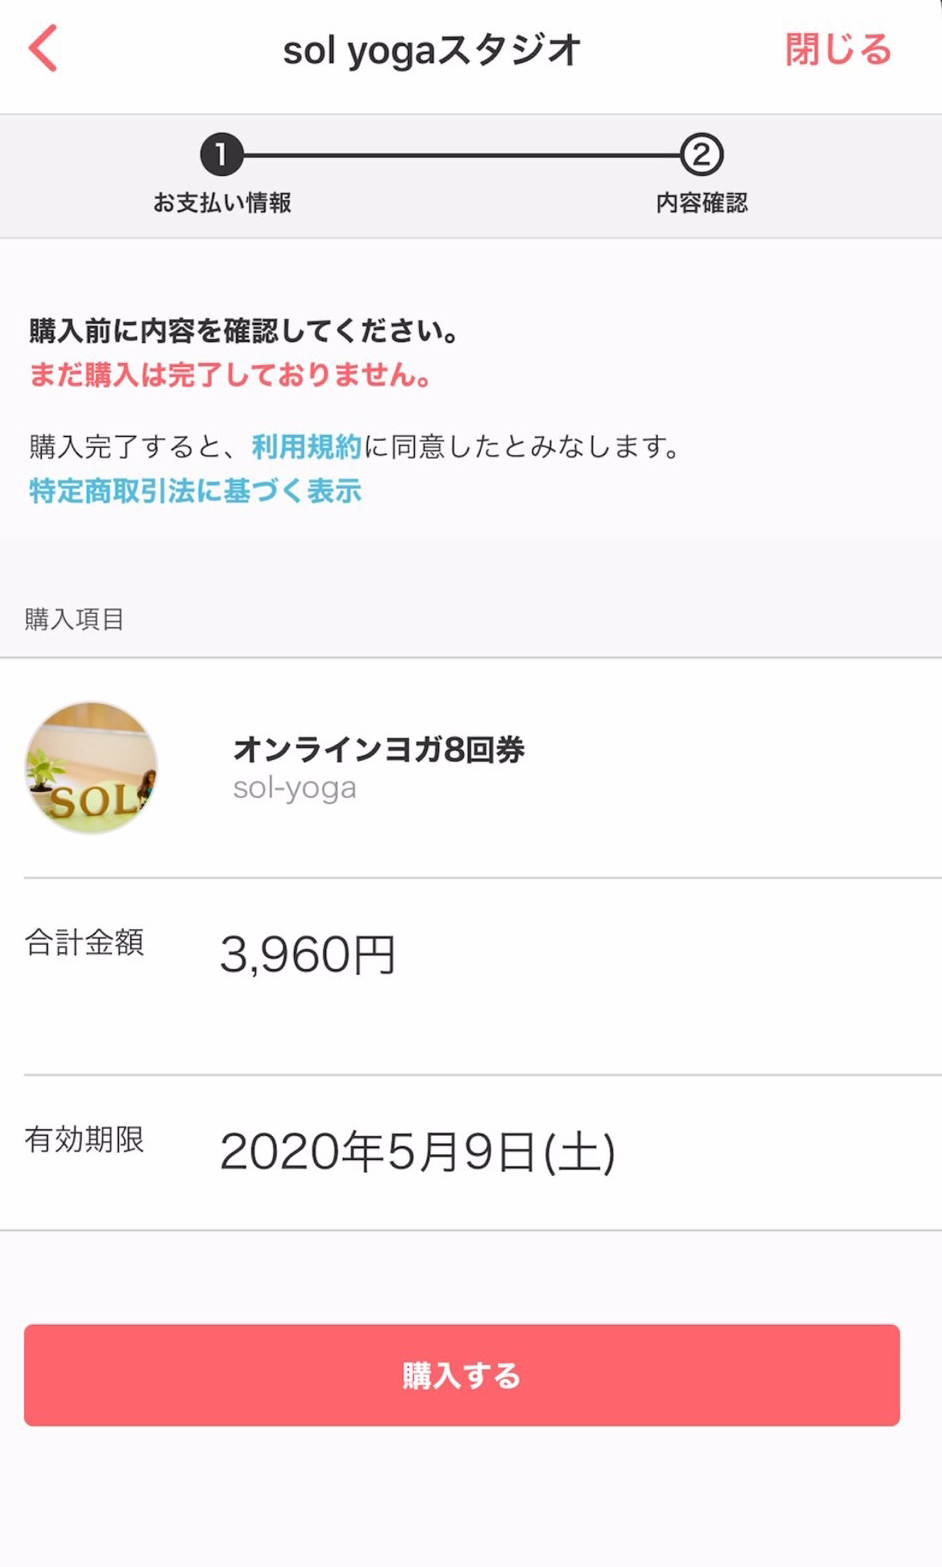Open 特定商取引法に基づく表示 link
Screen dimensions: 942x1567
click(195, 491)
